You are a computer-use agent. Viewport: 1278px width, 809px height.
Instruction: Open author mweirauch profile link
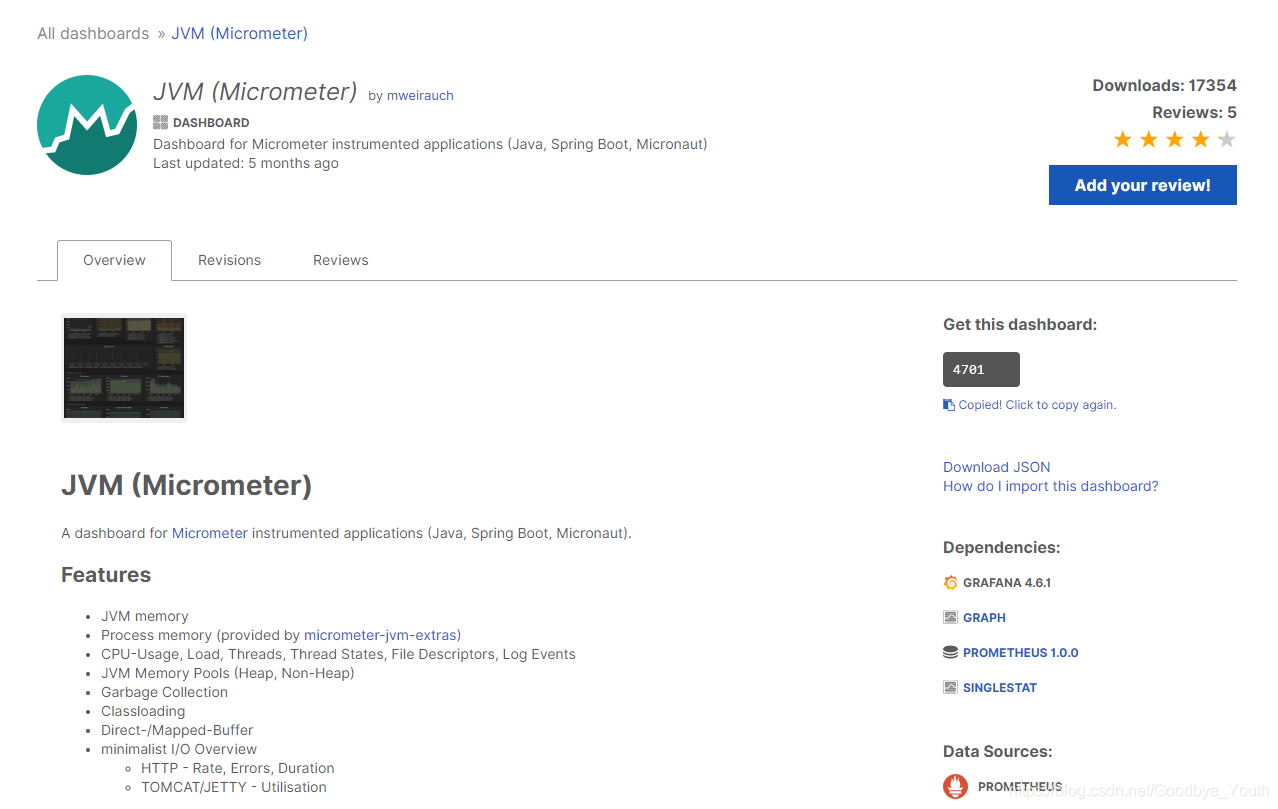(420, 96)
